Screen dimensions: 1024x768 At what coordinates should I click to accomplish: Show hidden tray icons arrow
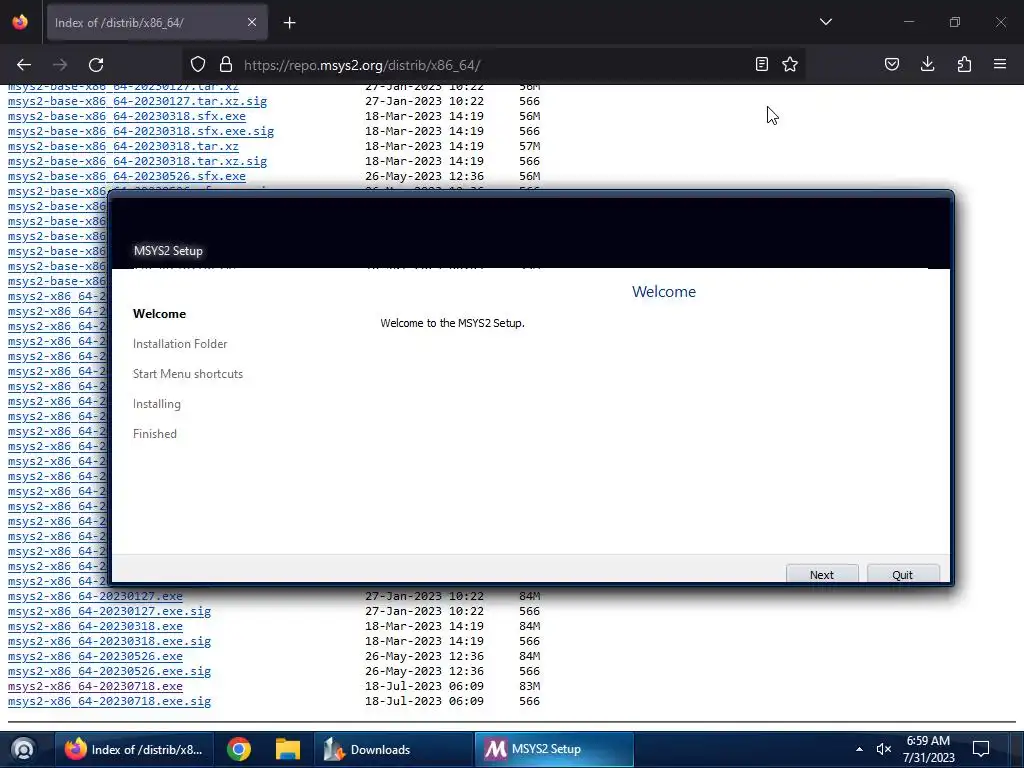pyautogui.click(x=859, y=749)
